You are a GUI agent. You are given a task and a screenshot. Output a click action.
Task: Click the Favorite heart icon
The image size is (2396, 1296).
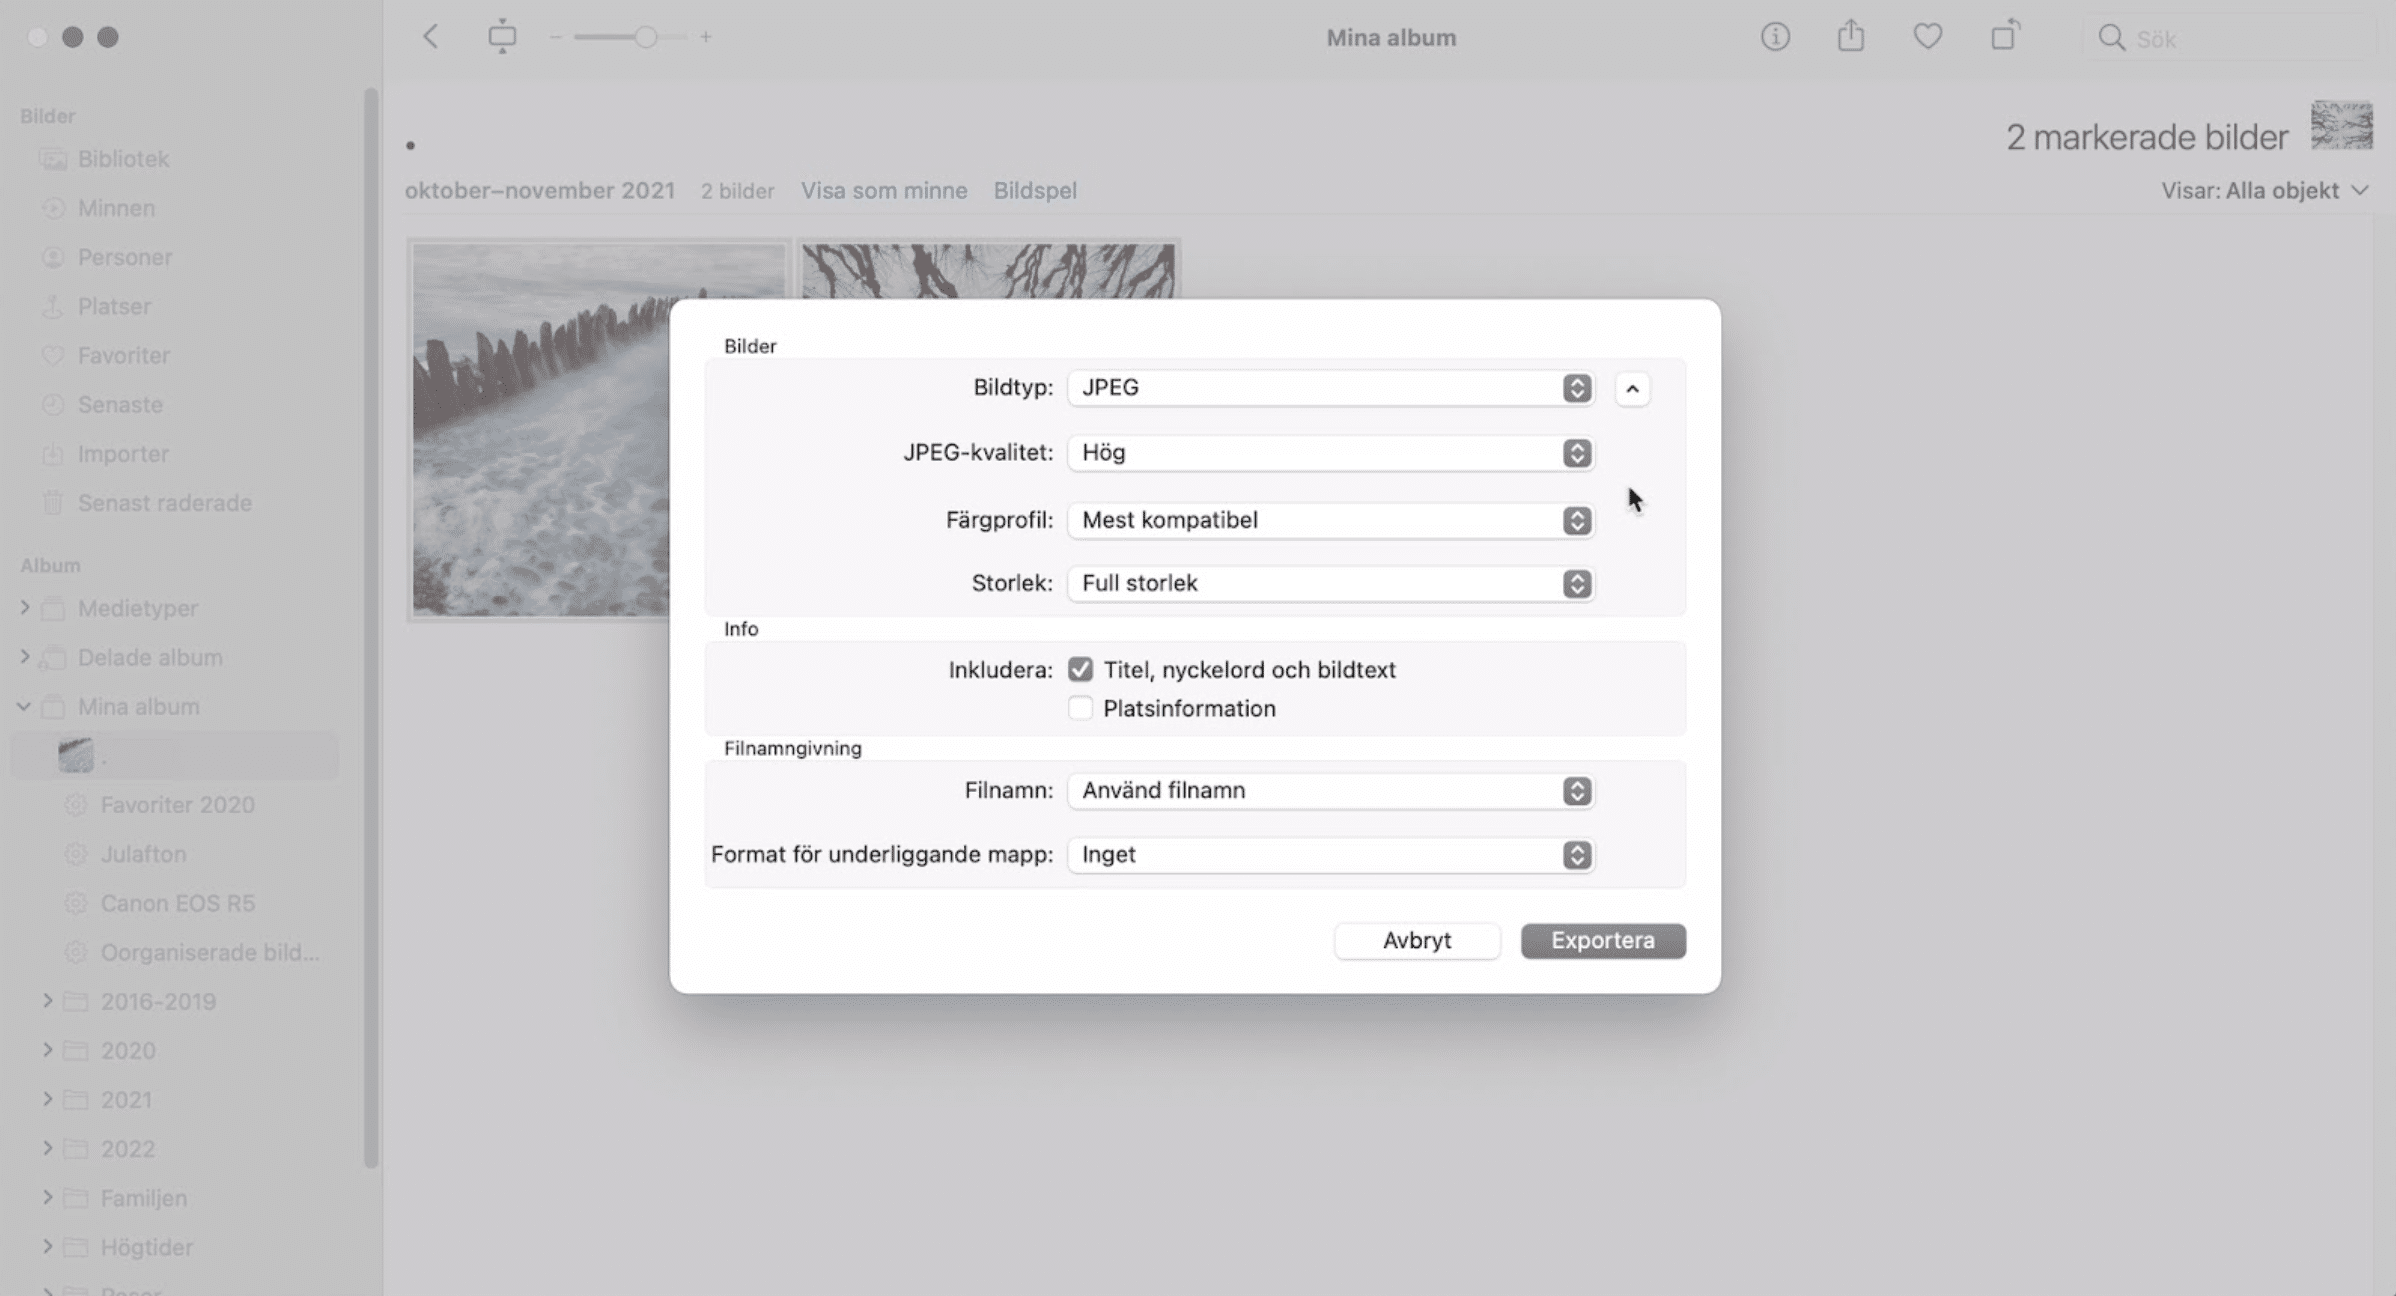point(1927,36)
